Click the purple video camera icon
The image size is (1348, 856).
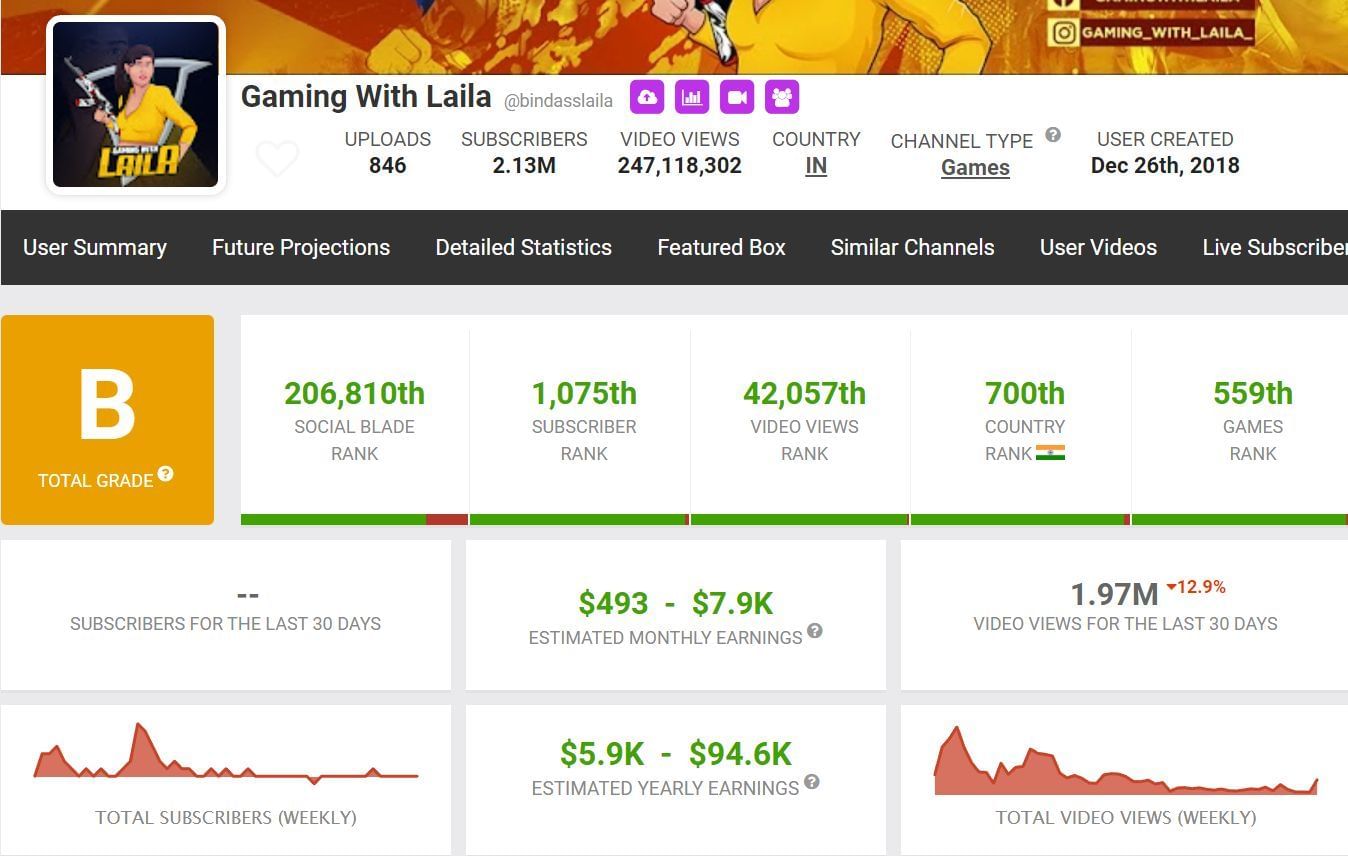pos(737,97)
